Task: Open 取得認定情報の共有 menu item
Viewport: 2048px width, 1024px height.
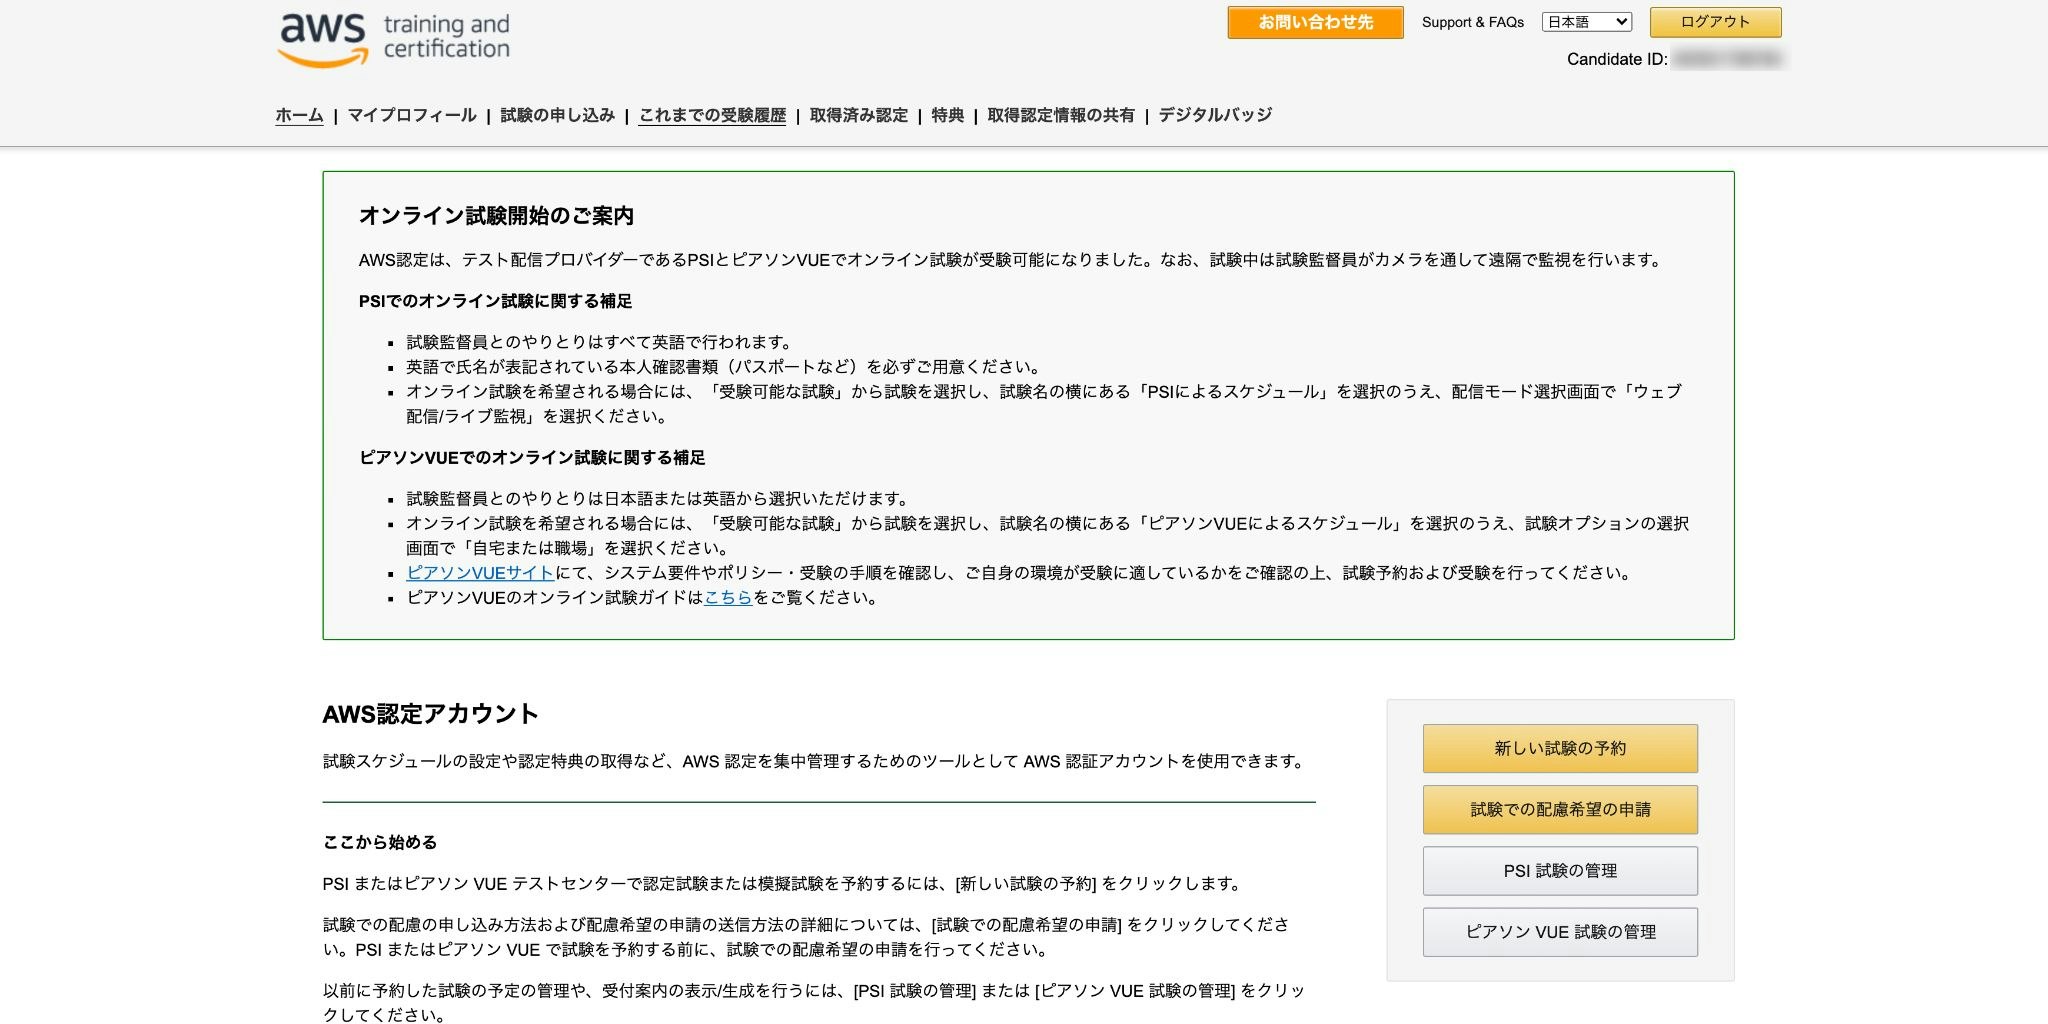Action: (x=1061, y=115)
